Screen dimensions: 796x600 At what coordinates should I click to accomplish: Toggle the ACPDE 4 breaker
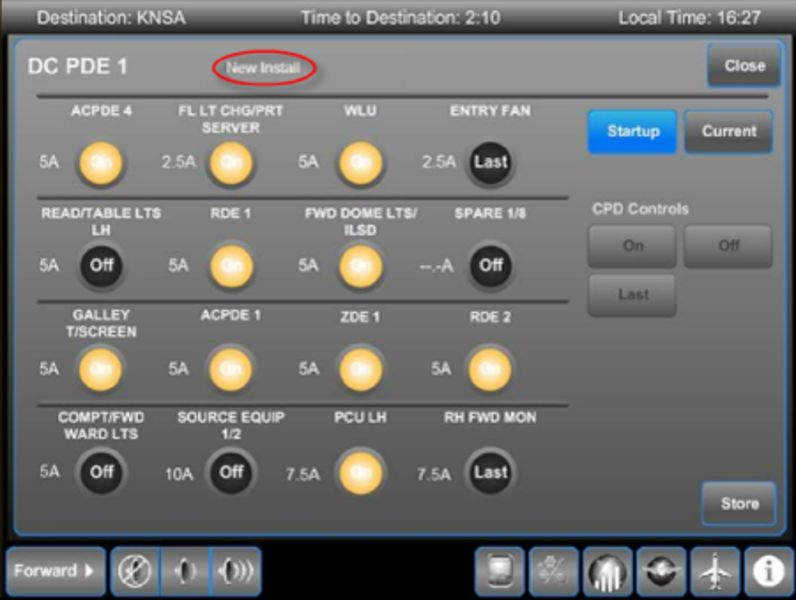point(101,162)
